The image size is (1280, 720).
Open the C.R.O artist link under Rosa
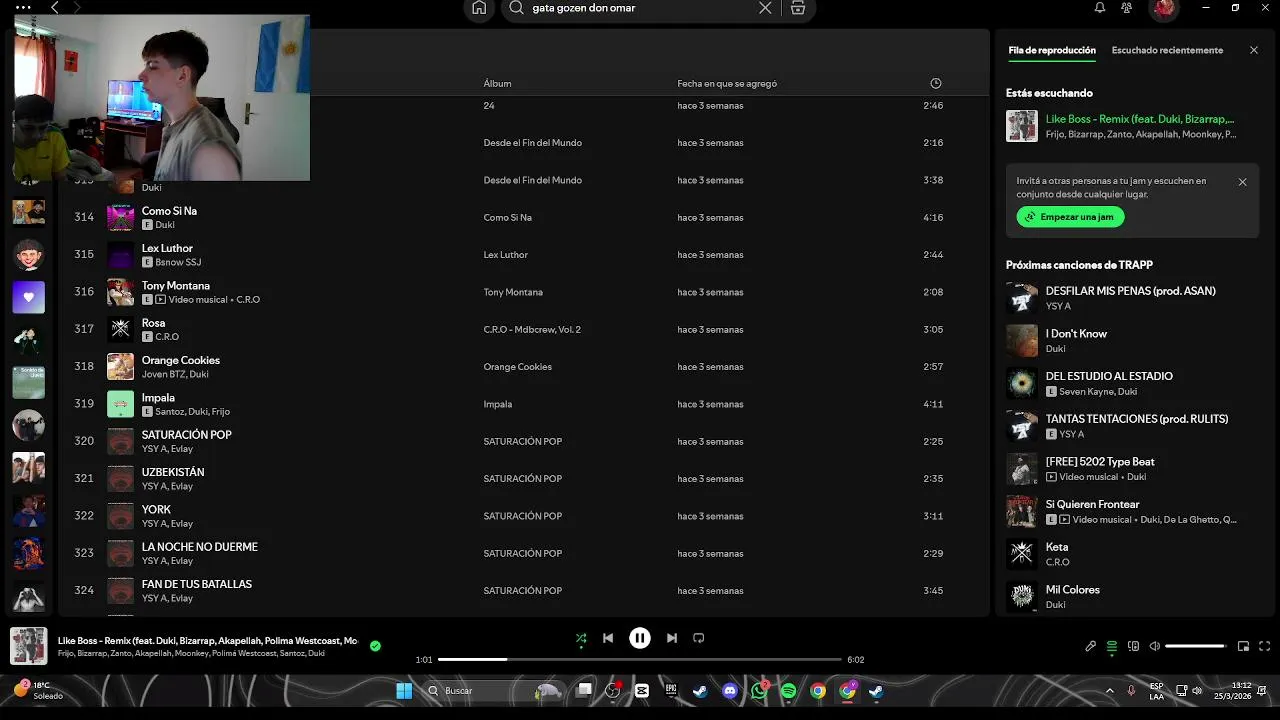(x=167, y=337)
